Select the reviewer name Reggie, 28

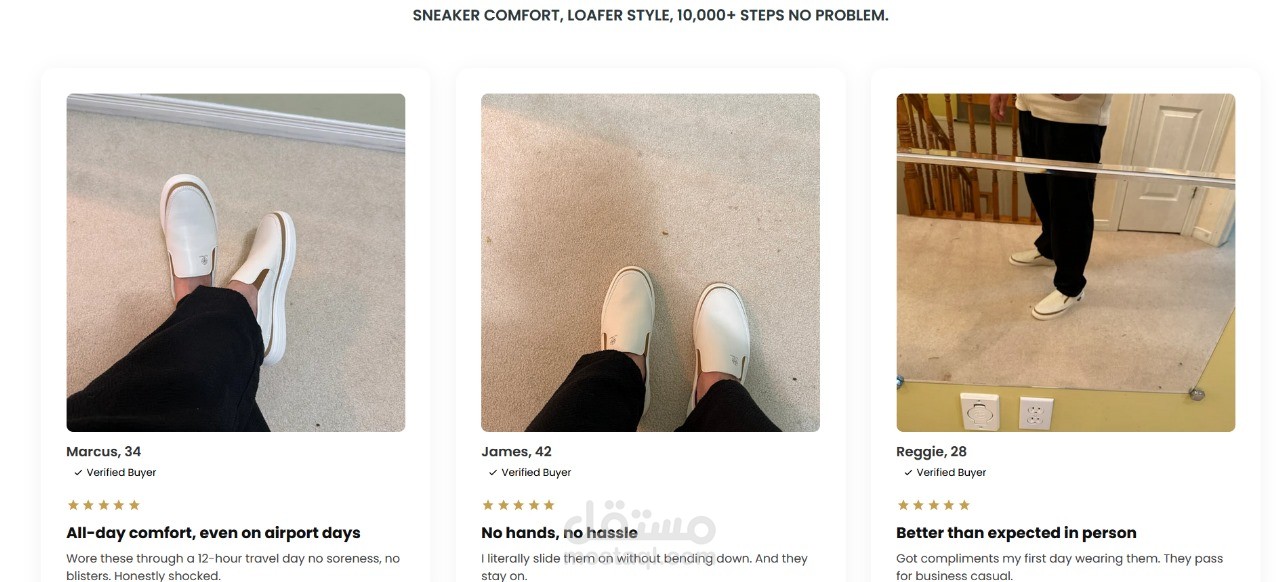pyautogui.click(x=932, y=452)
